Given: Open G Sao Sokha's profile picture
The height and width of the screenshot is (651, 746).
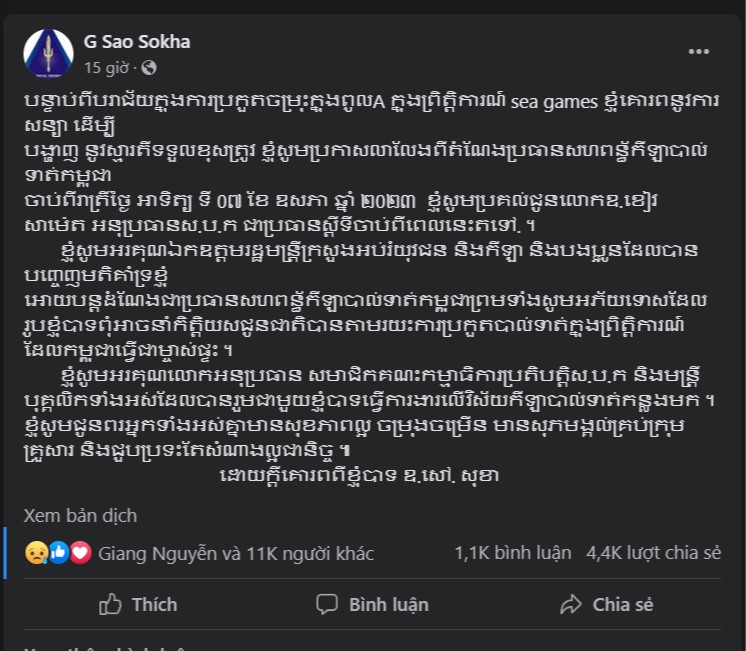Looking at the screenshot, I should pos(49,54).
